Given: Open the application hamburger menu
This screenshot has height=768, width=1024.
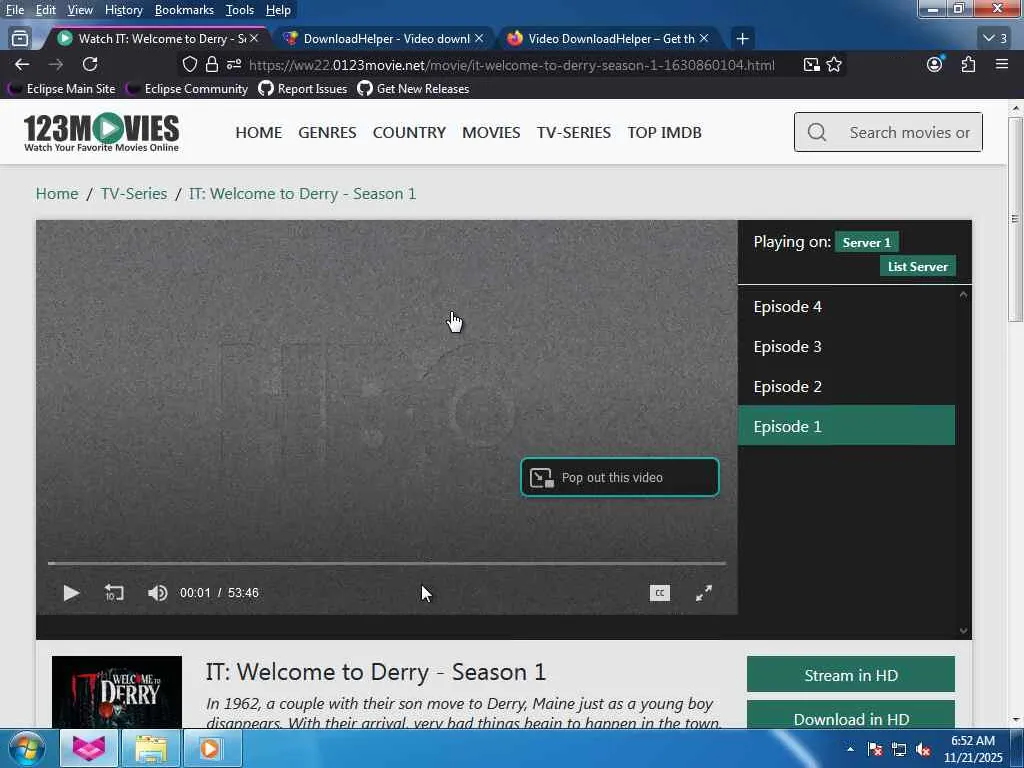Looking at the screenshot, I should 1002,64.
